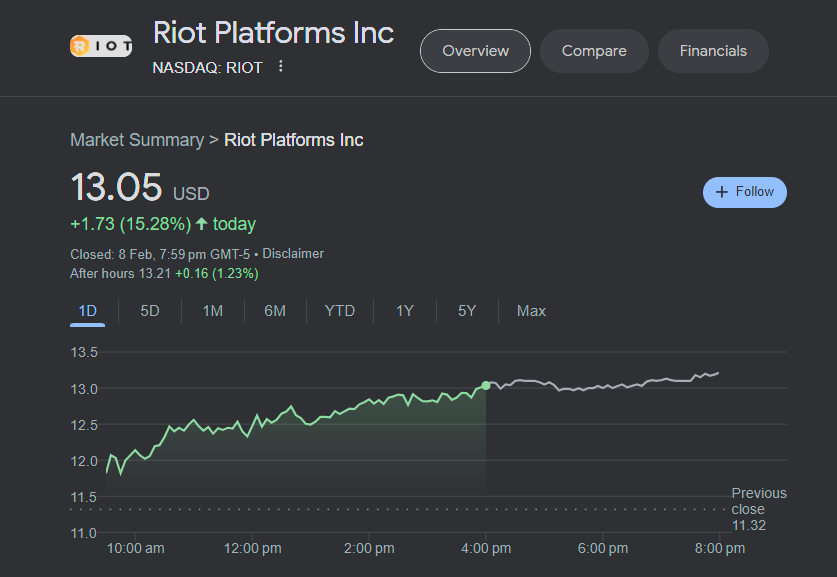837x577 pixels.
Task: Open the three-dot more options menu
Action: (x=281, y=67)
